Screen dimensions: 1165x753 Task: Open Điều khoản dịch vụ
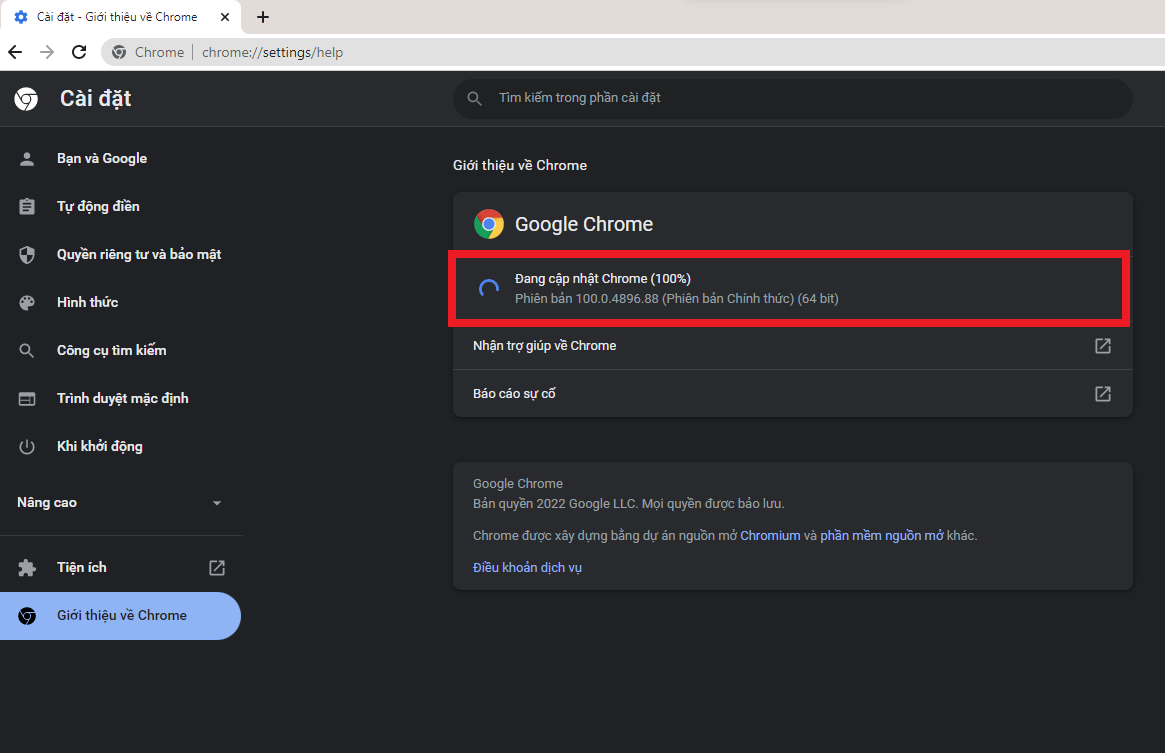(x=527, y=566)
